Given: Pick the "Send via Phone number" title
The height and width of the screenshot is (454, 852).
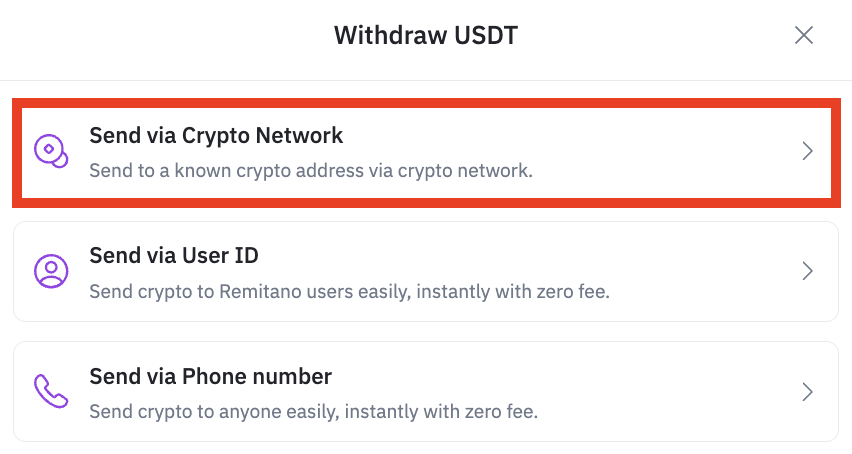Looking at the screenshot, I should (210, 376).
